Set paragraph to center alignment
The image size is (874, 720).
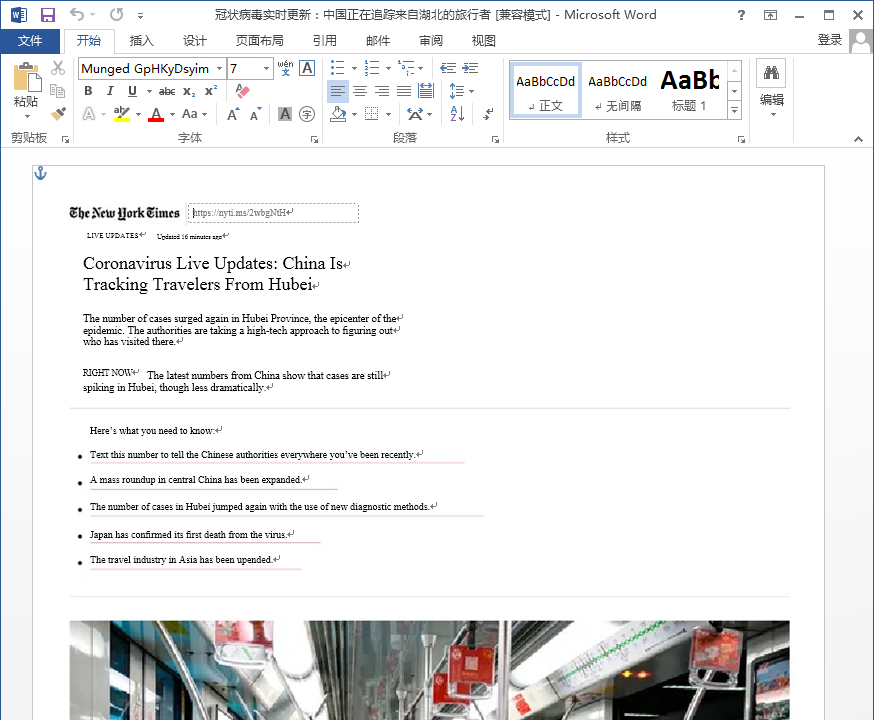click(x=360, y=91)
